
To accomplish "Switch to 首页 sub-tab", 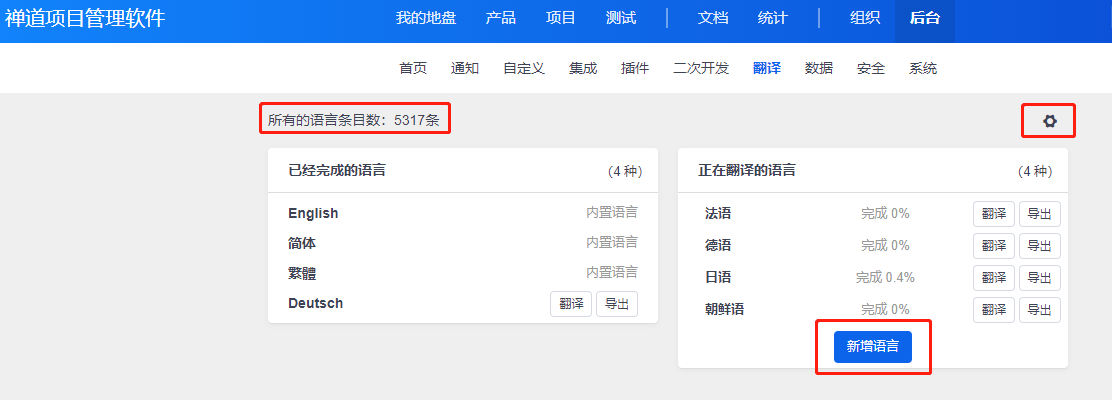I will tap(413, 69).
